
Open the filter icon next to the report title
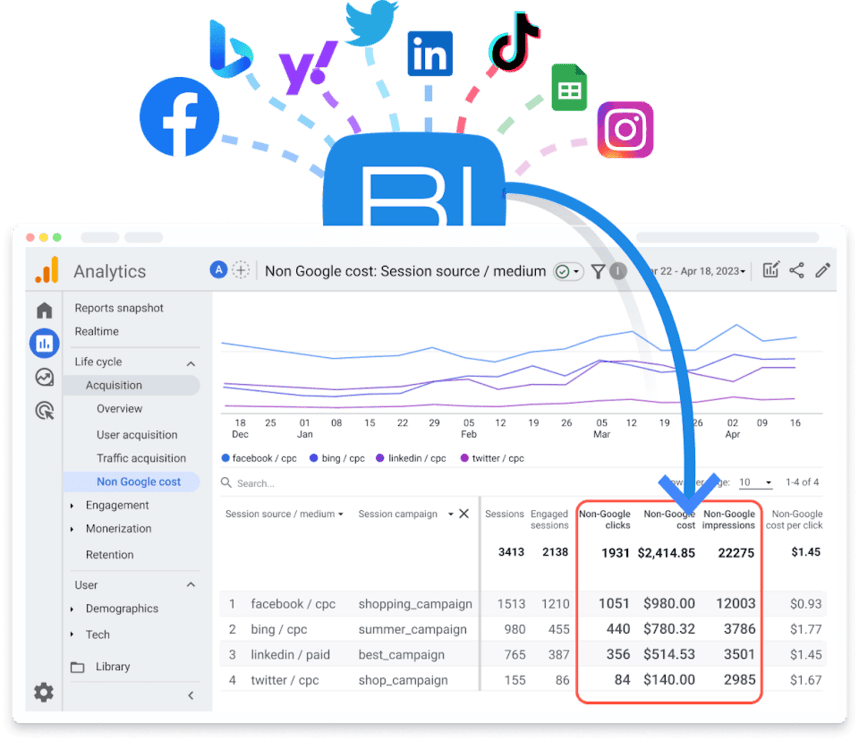[x=597, y=271]
